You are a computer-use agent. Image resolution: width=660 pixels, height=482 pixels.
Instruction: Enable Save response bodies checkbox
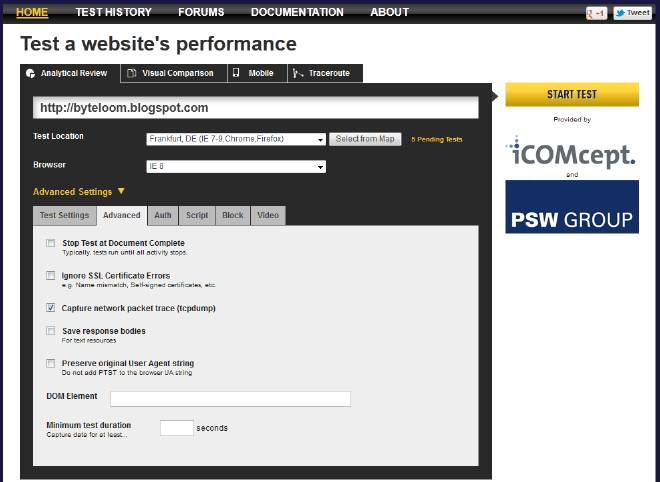tap(51, 330)
